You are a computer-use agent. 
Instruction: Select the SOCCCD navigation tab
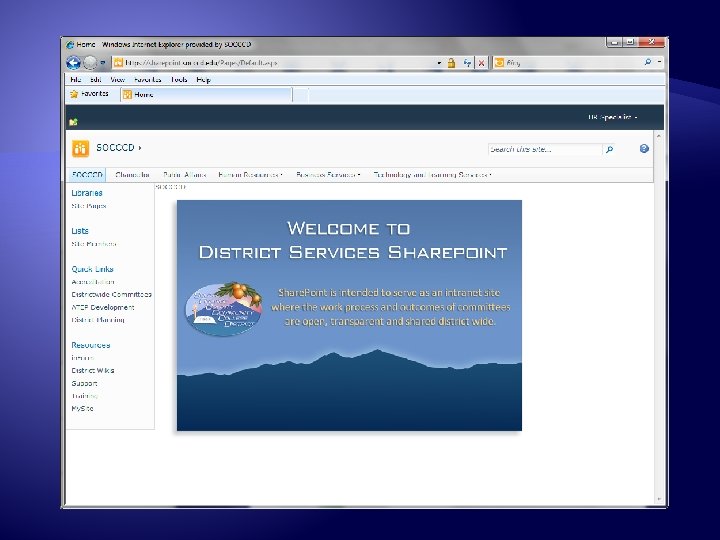(x=87, y=175)
